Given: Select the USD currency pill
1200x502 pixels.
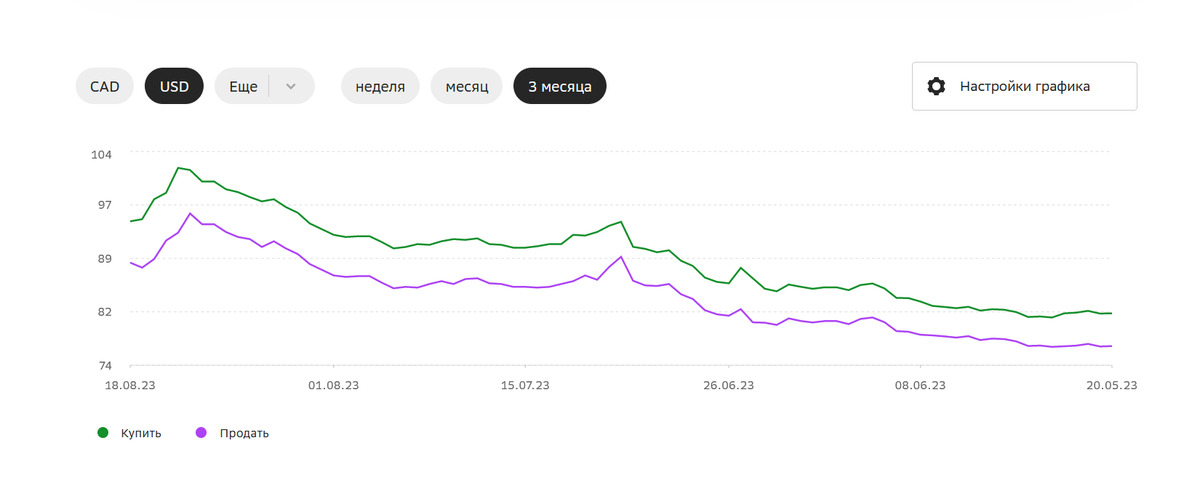Looking at the screenshot, I should tap(174, 86).
